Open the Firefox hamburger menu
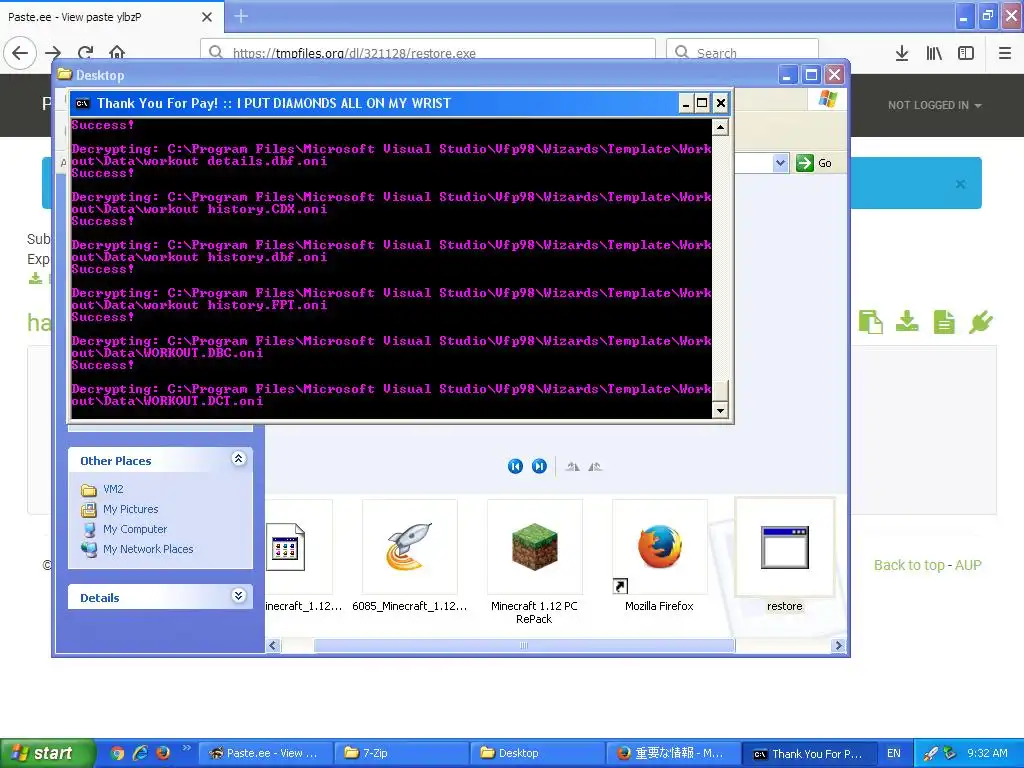Viewport: 1024px width, 768px height. [x=1005, y=53]
